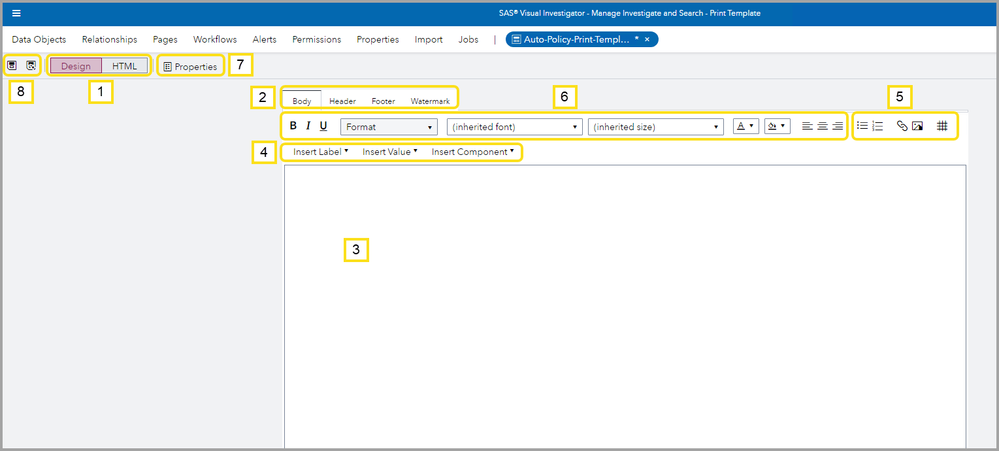Insert a hyperlink

(x=902, y=126)
